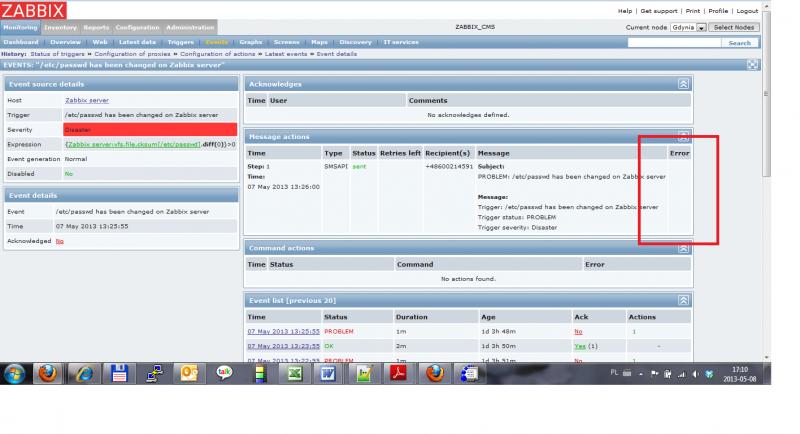Go to Discovery submenu
The height and width of the screenshot is (434, 800).
(x=356, y=42)
